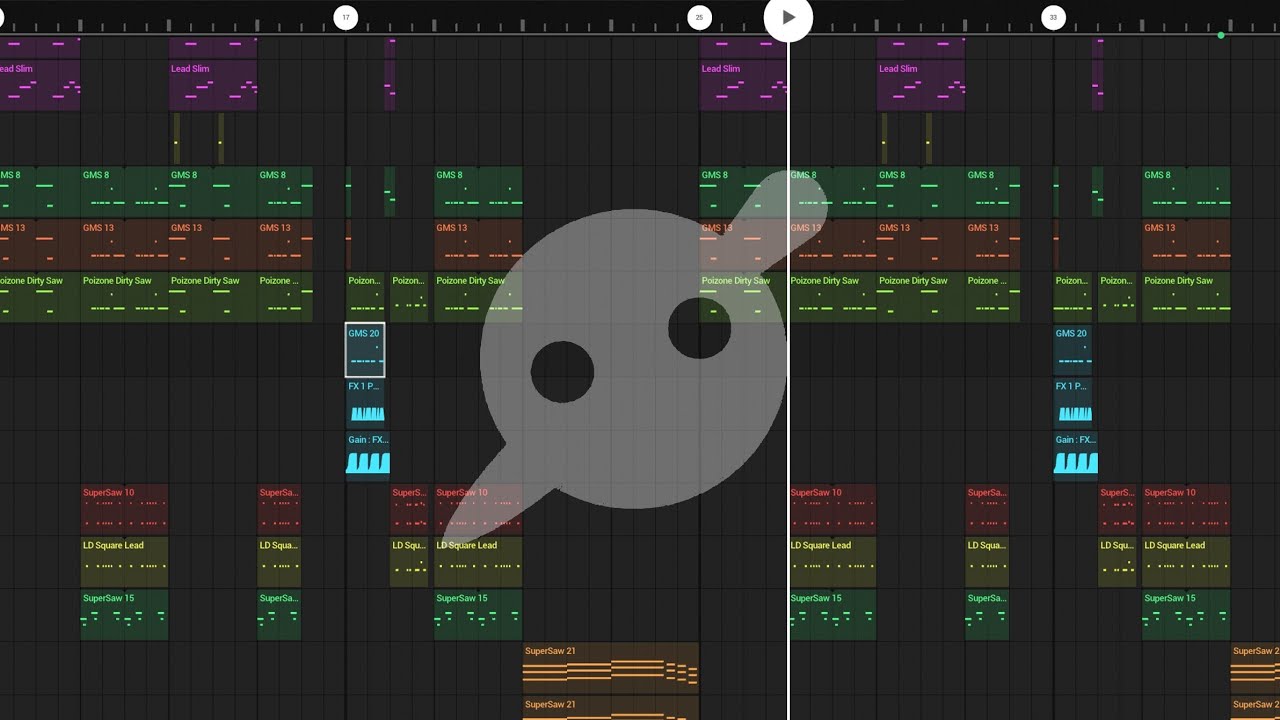1280x720 pixels.
Task: Select the FX 1 P clip below marker 33
Action: click(x=1073, y=403)
